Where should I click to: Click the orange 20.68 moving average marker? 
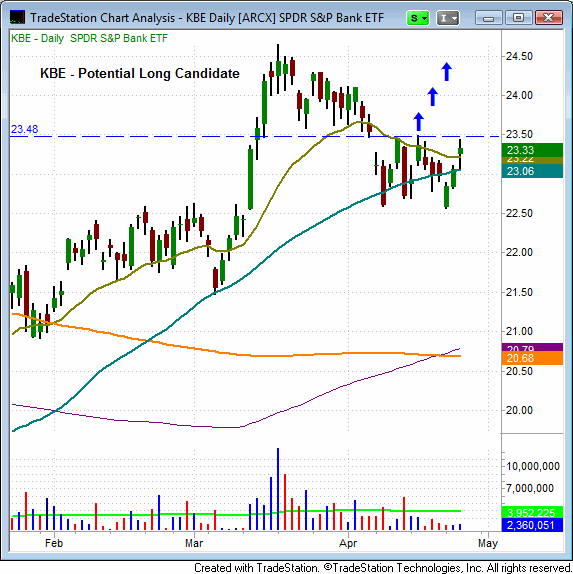point(532,358)
